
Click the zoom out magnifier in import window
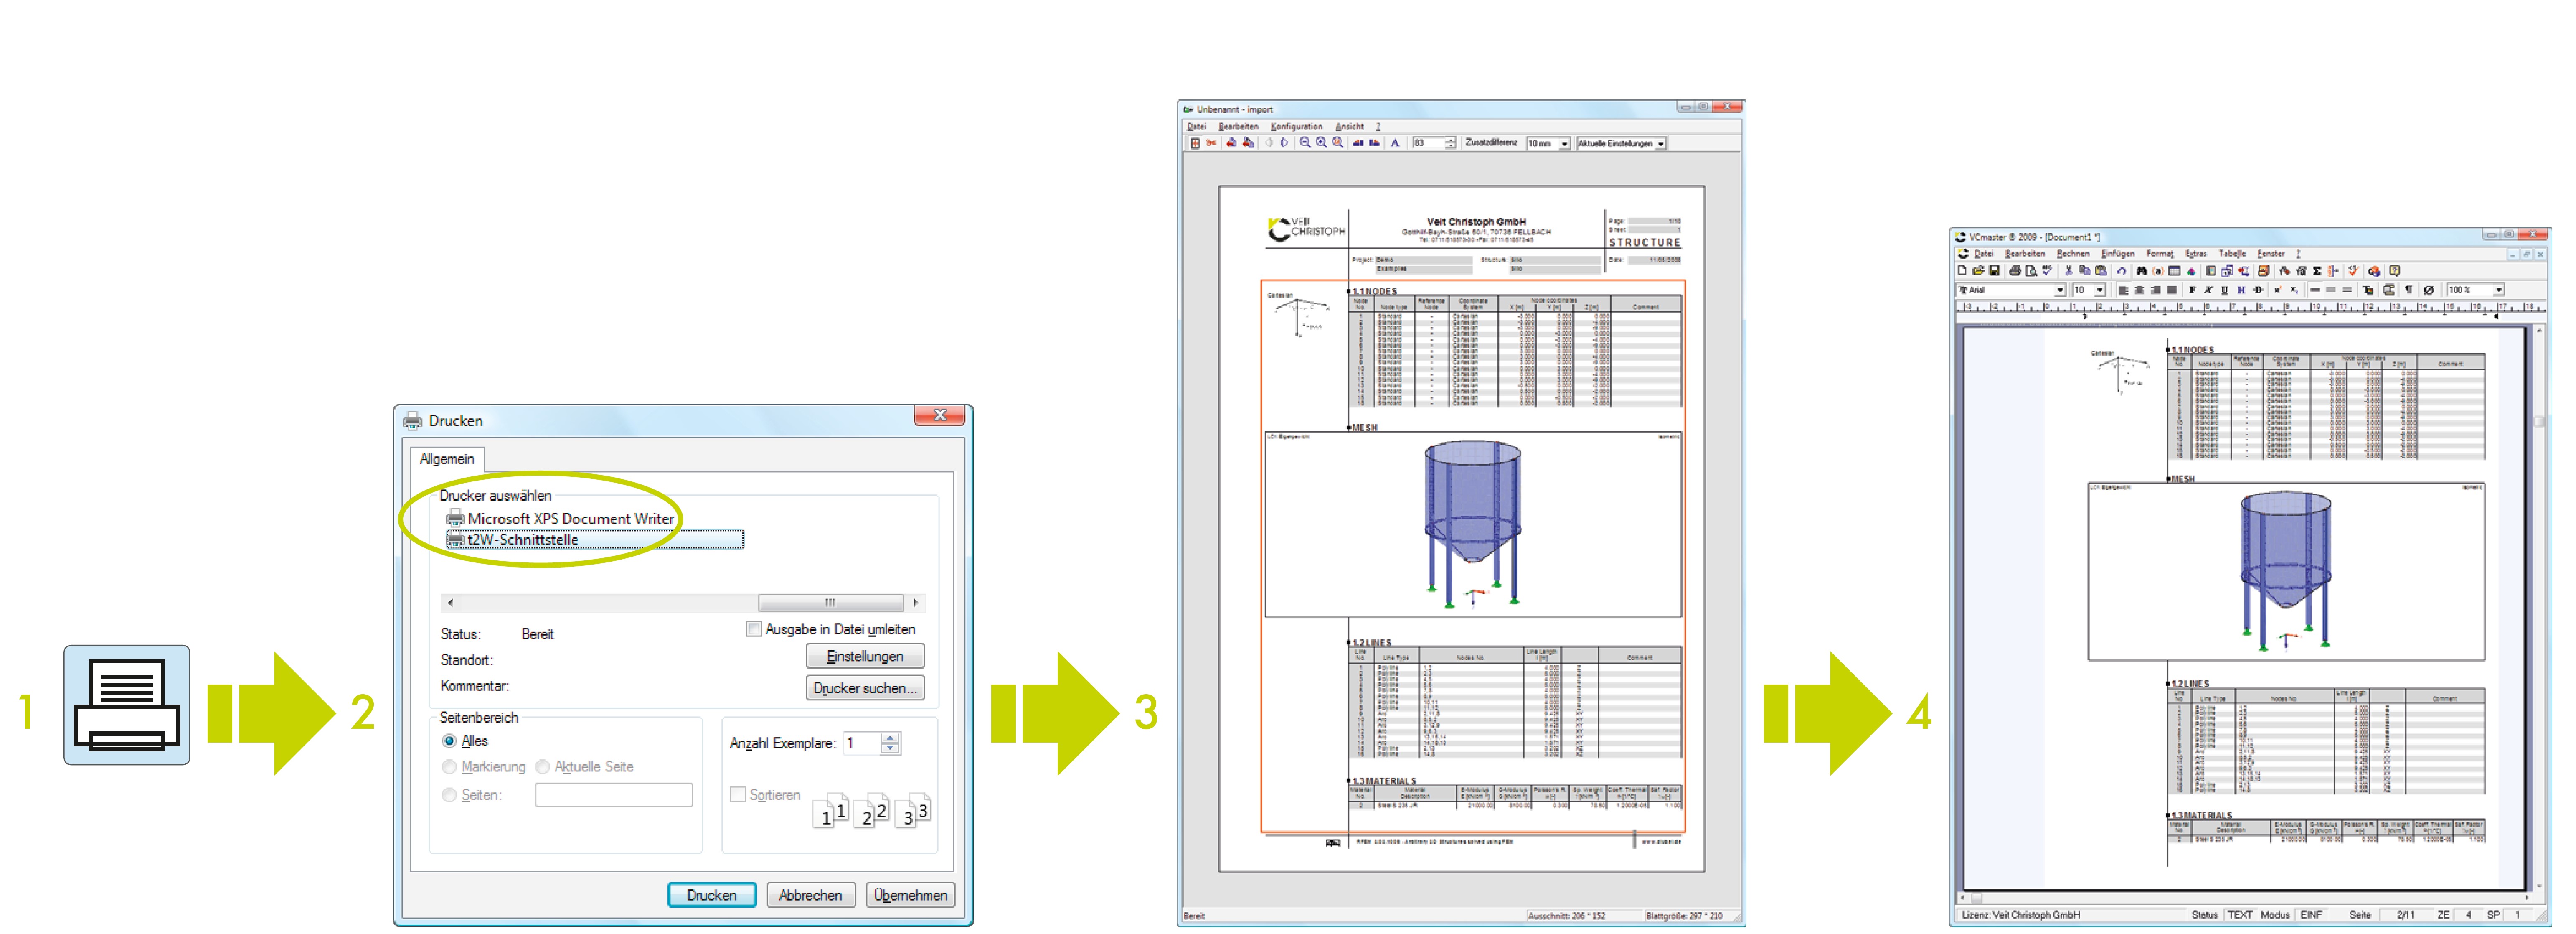click(1305, 143)
